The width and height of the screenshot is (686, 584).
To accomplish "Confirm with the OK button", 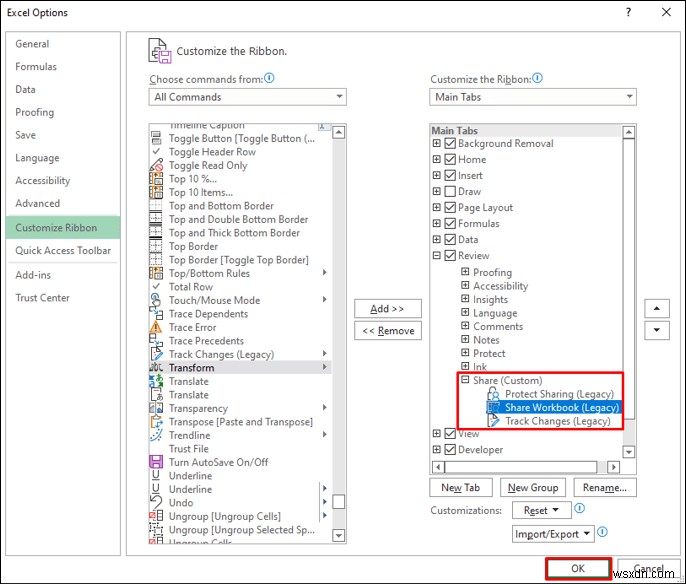I will point(578,568).
